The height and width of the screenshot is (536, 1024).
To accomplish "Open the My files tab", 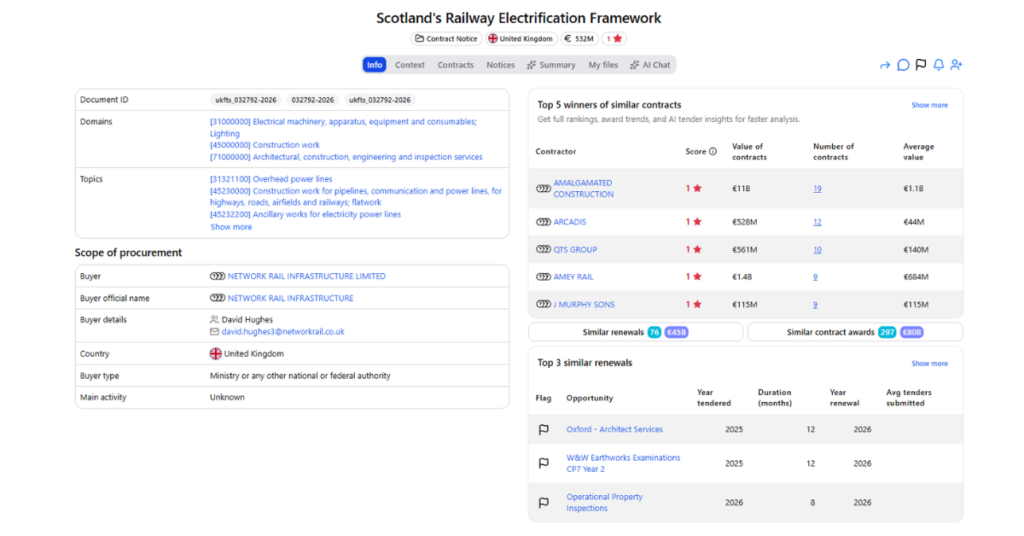I will [603, 65].
